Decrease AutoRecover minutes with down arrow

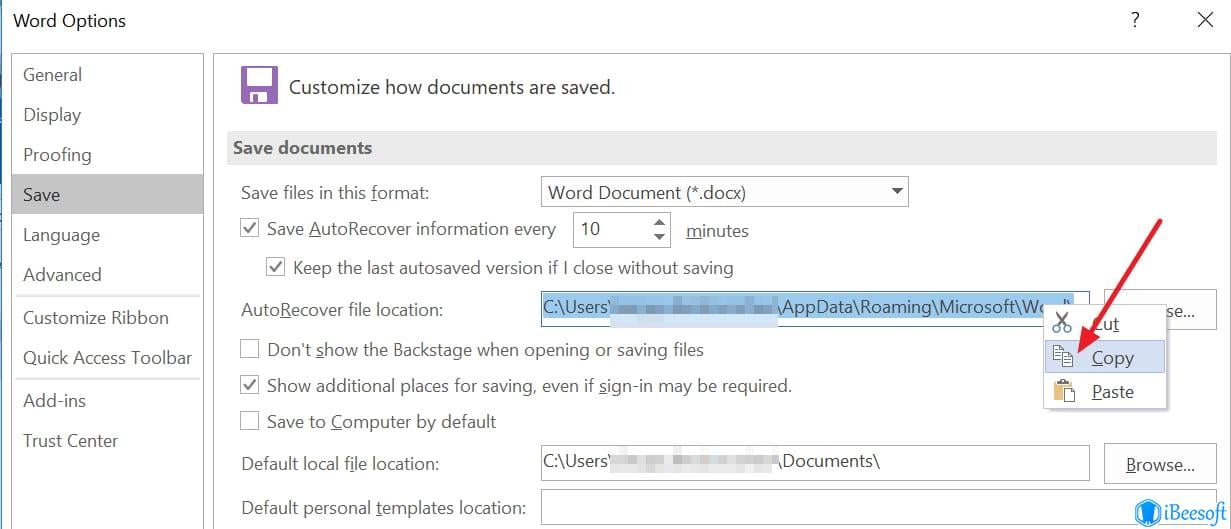click(x=659, y=237)
